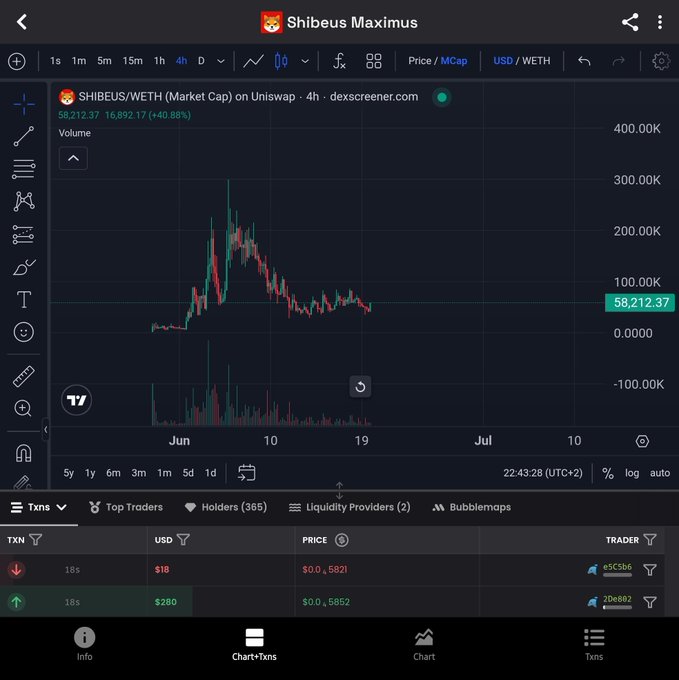Image resolution: width=679 pixels, height=680 pixels.
Task: Select candlestick chart type
Action: click(x=281, y=61)
